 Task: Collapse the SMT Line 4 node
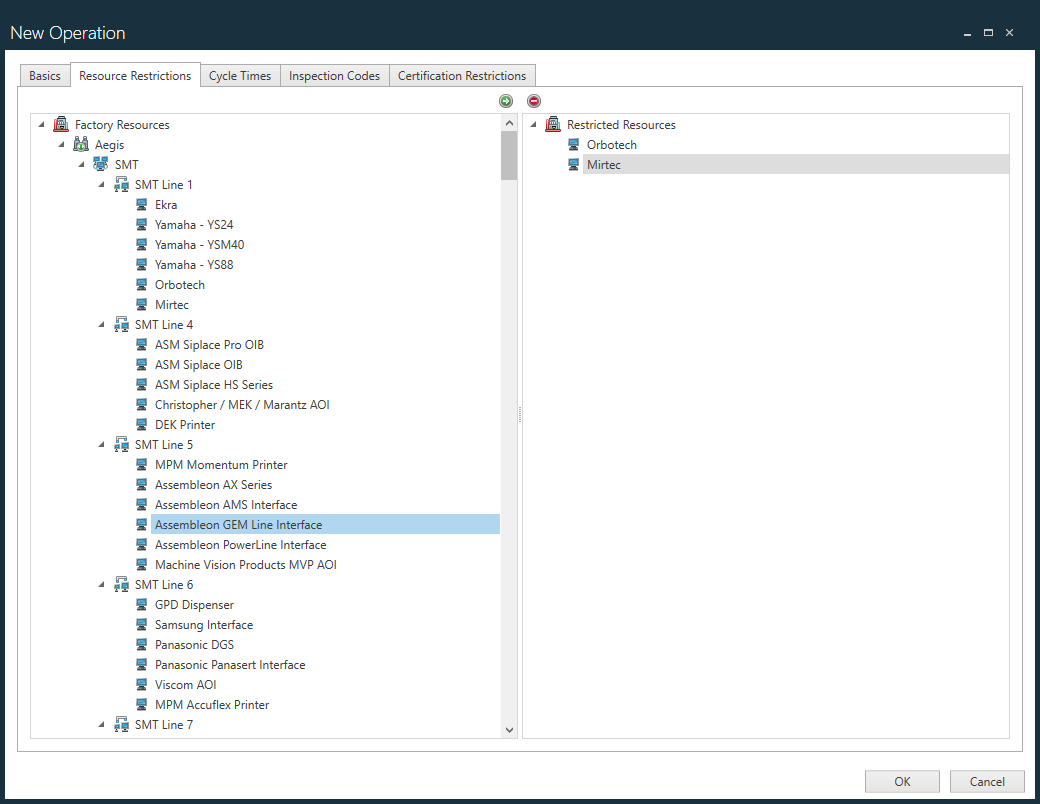[101, 324]
